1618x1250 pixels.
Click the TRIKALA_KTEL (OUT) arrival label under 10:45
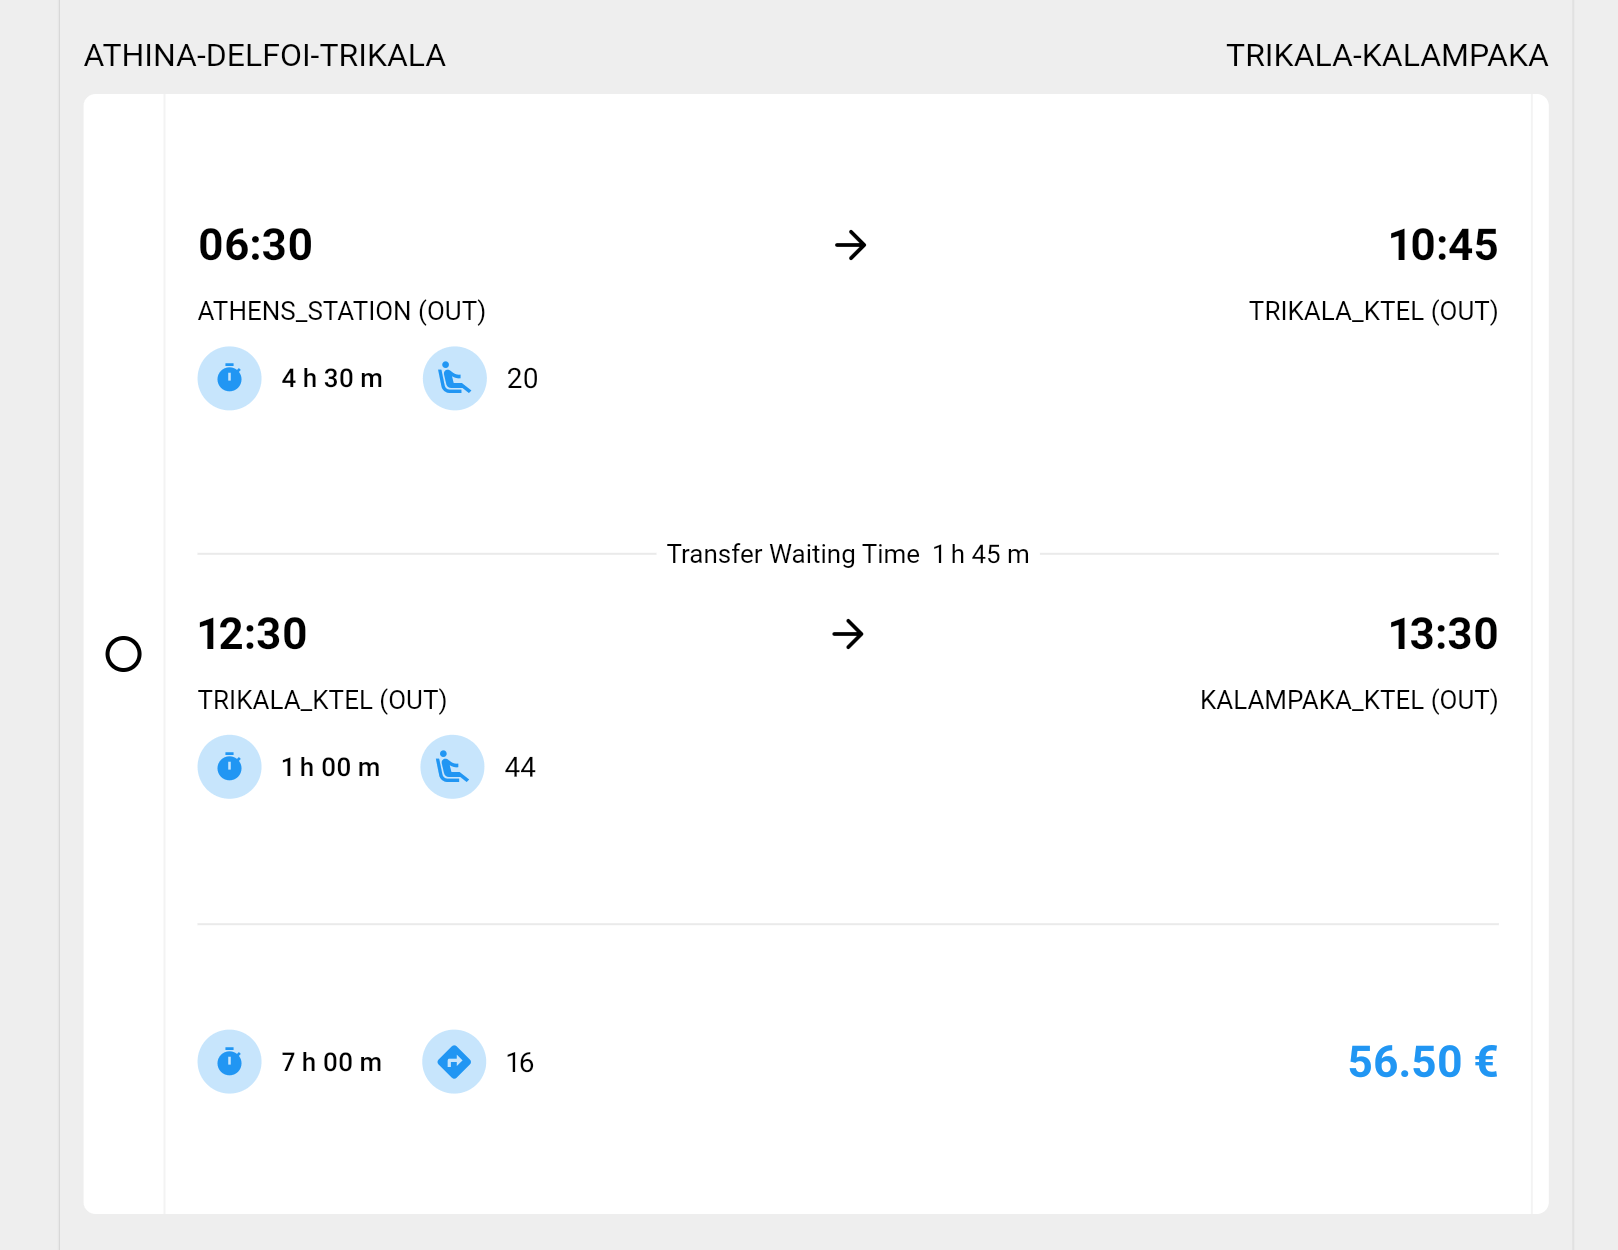point(1373,312)
